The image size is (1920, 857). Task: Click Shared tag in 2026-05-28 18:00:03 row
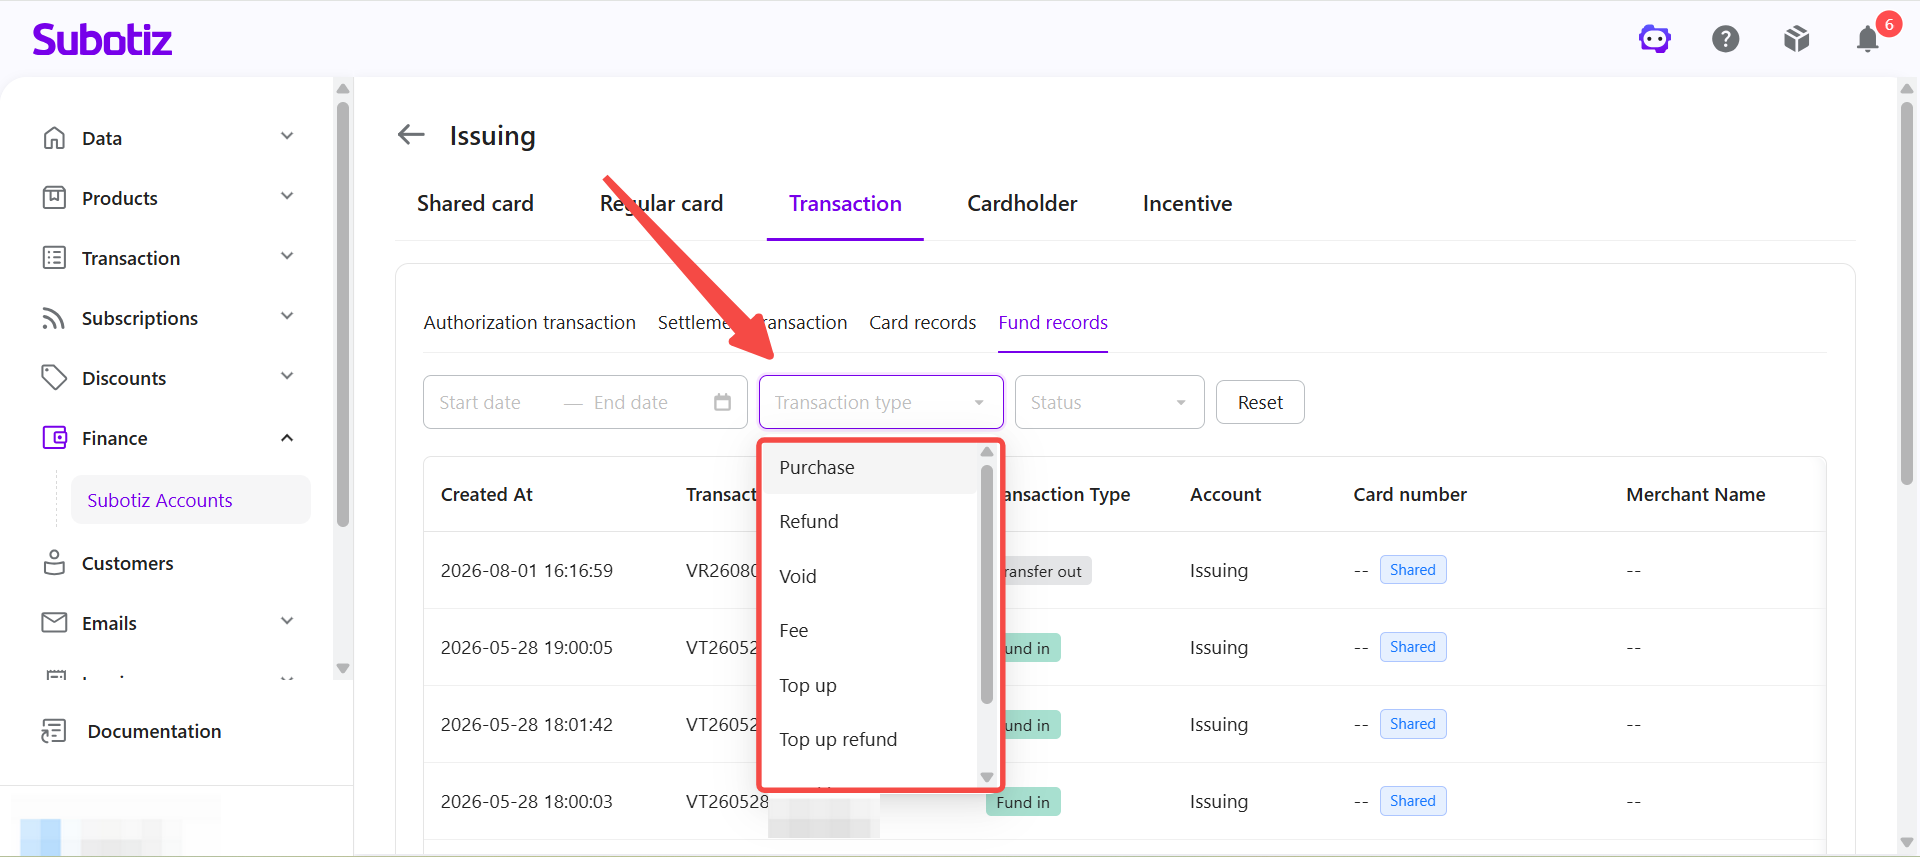[1413, 801]
